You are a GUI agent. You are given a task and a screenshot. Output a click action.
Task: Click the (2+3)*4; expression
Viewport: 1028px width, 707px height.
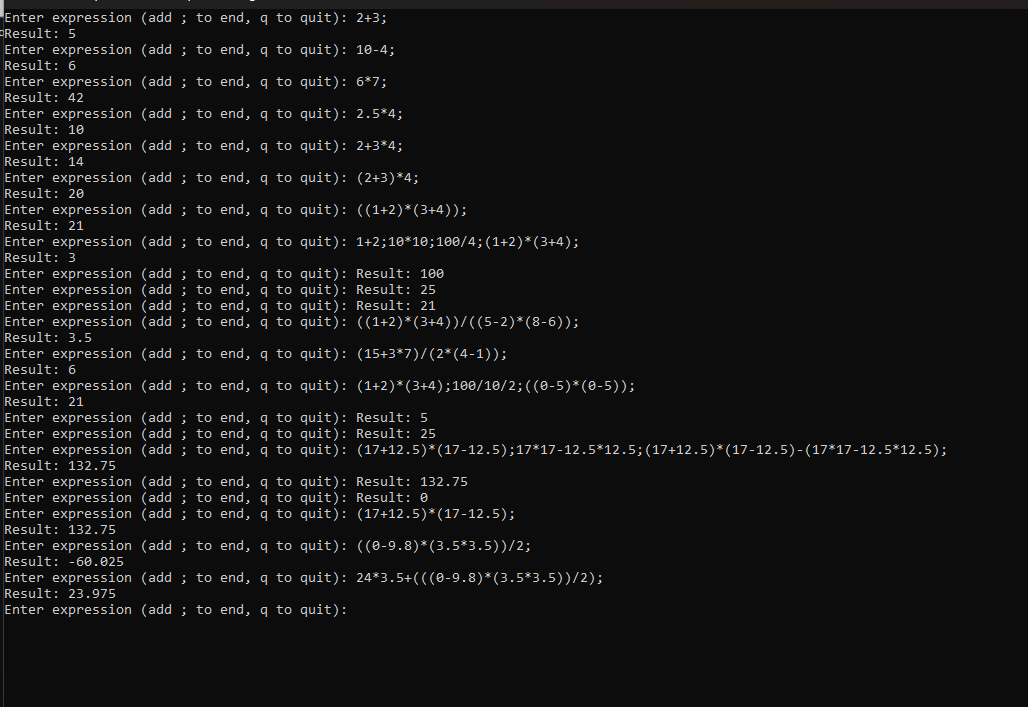(x=387, y=178)
